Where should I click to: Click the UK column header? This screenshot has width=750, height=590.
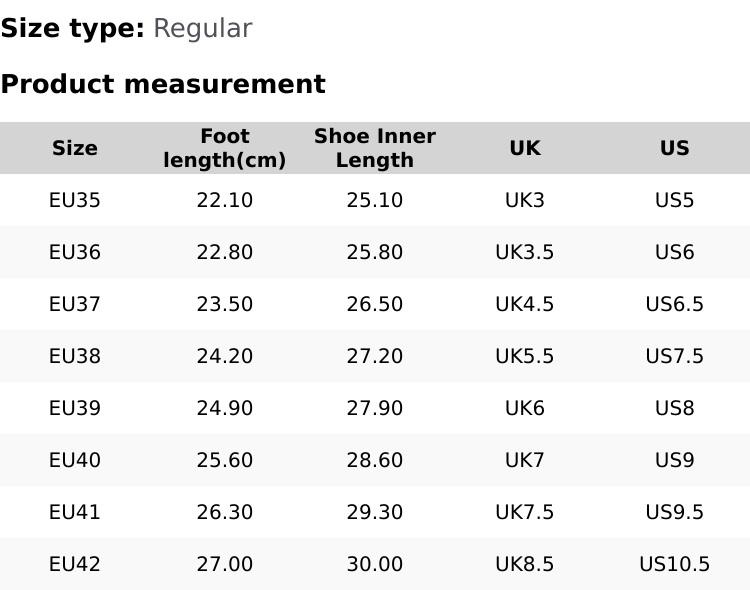coord(525,148)
